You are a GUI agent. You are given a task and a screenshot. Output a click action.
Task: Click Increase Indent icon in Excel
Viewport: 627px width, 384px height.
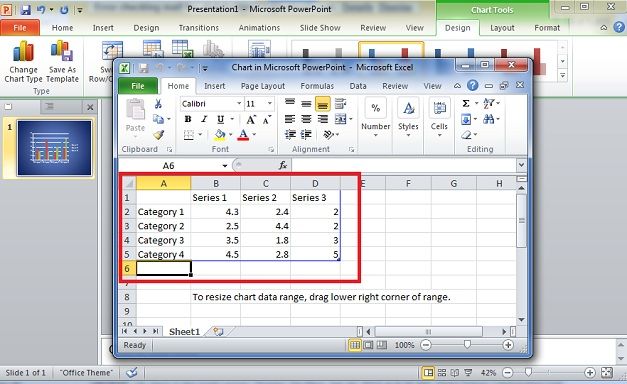tap(306, 135)
